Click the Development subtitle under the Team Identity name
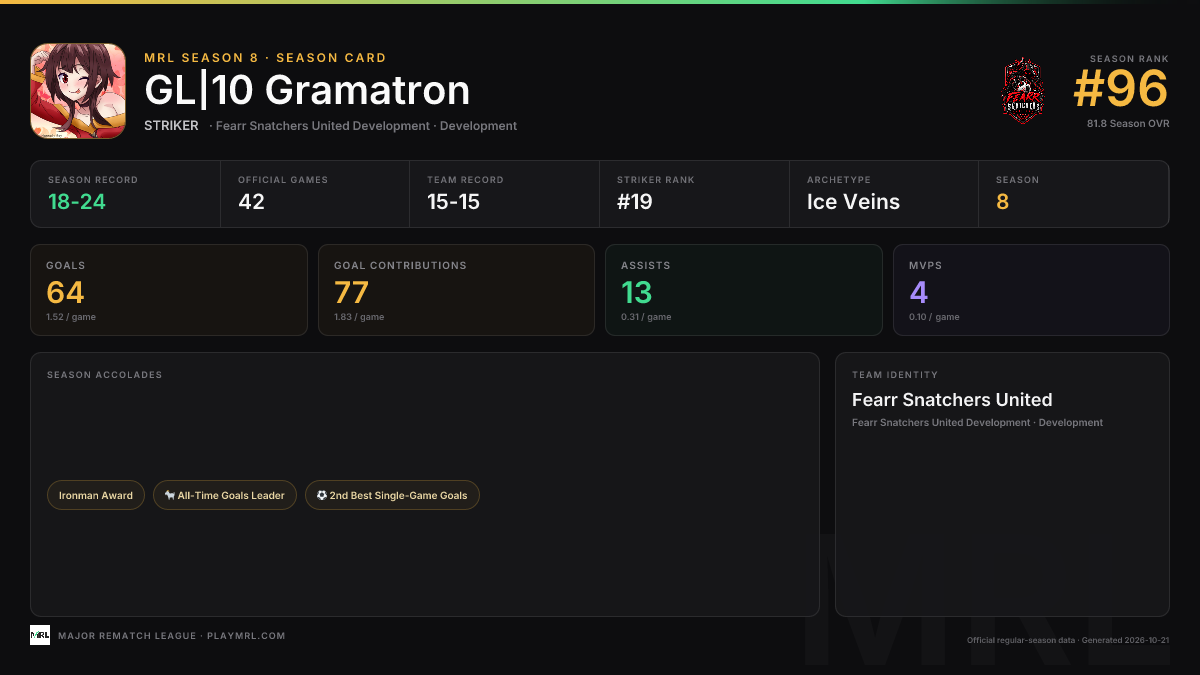 [977, 423]
